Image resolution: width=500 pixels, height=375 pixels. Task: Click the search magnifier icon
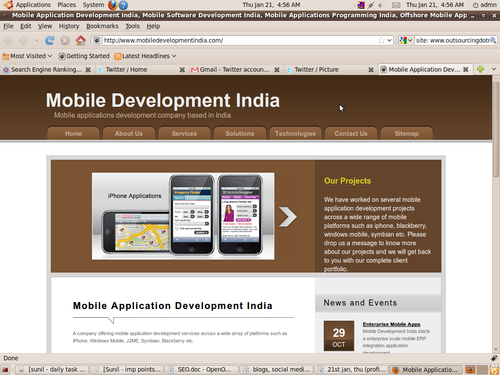[493, 40]
